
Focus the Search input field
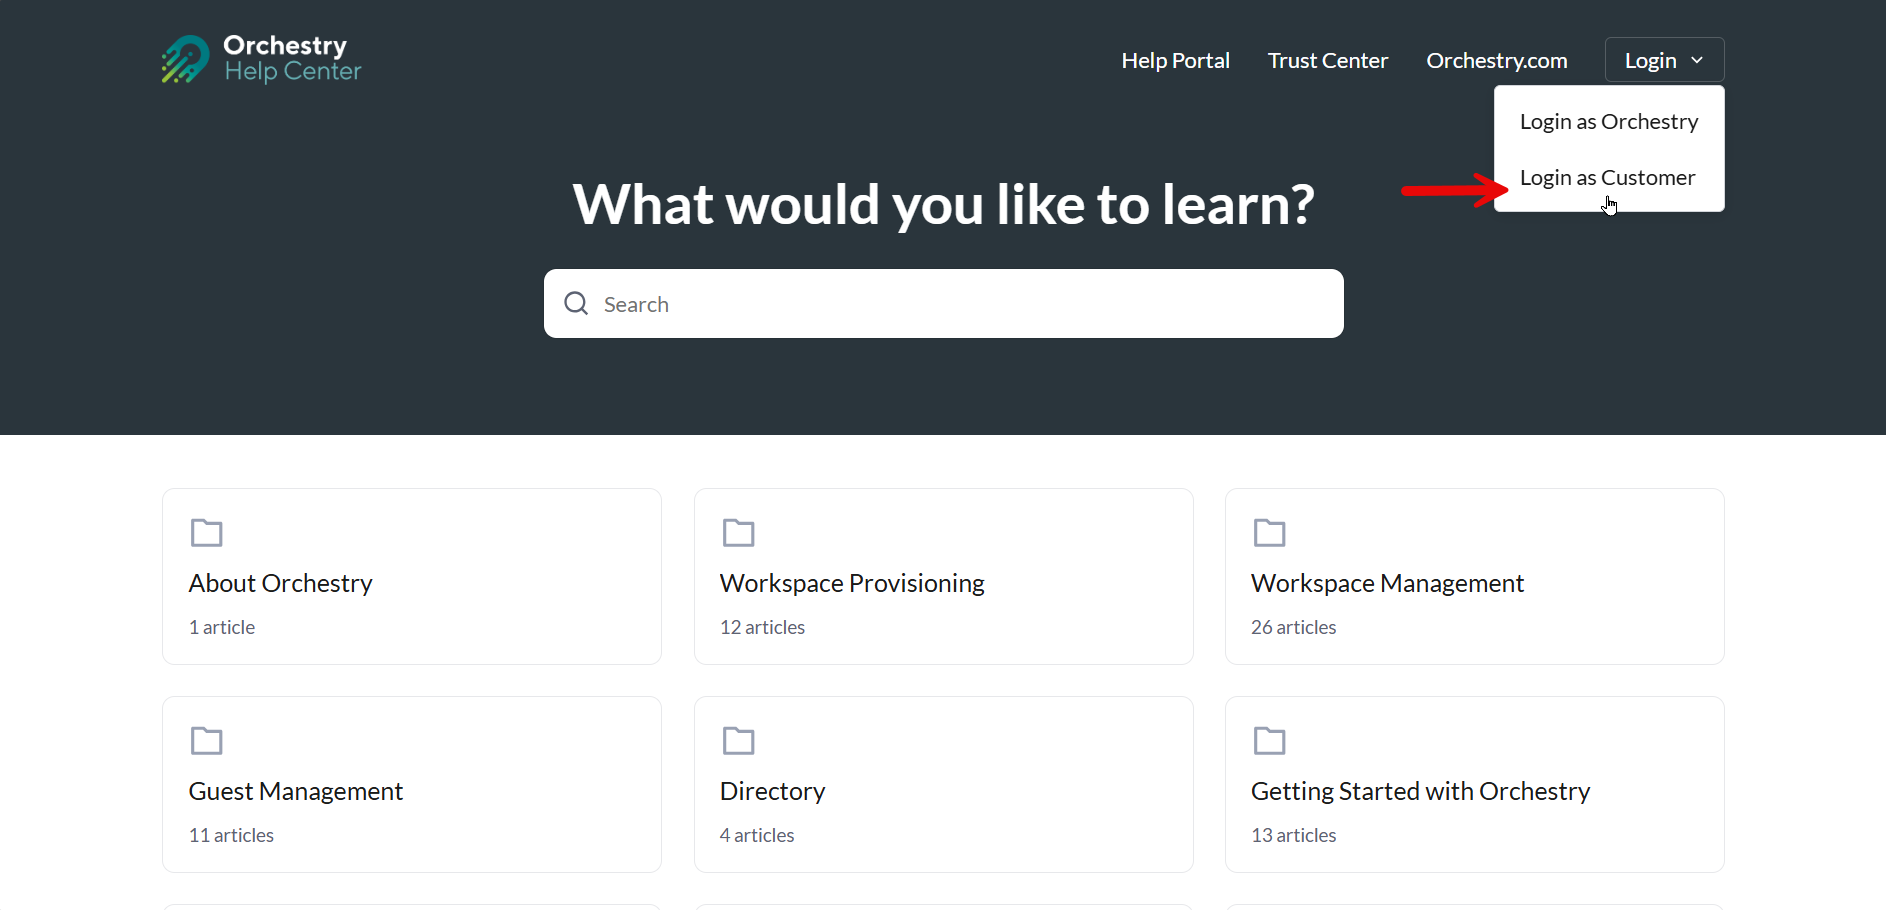[944, 303]
